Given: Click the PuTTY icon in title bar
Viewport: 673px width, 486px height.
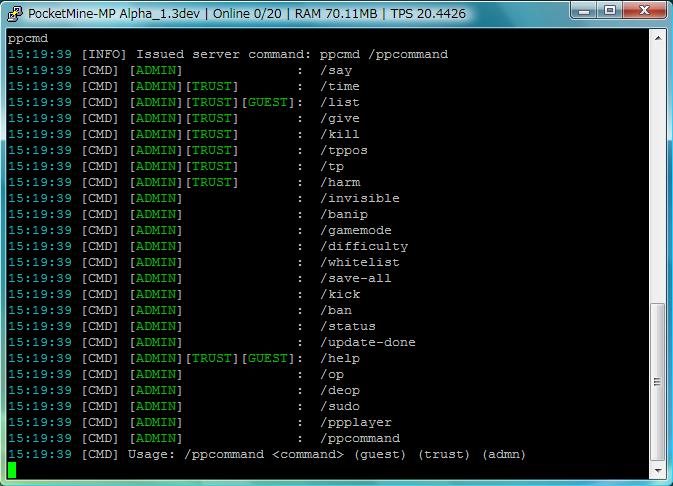Looking at the screenshot, I should [x=14, y=13].
